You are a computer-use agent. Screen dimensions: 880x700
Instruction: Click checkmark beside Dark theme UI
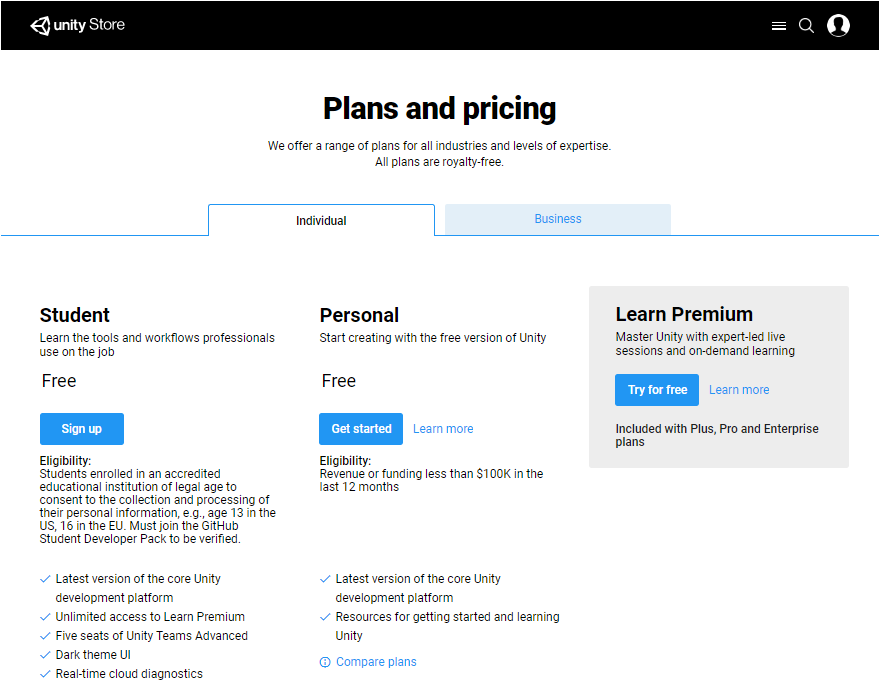(45, 655)
